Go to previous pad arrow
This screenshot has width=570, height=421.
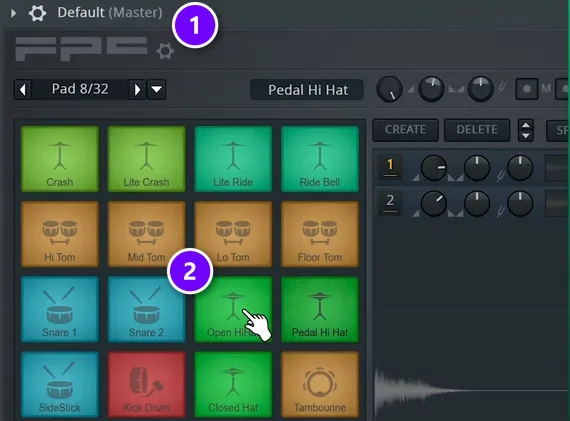click(x=23, y=89)
